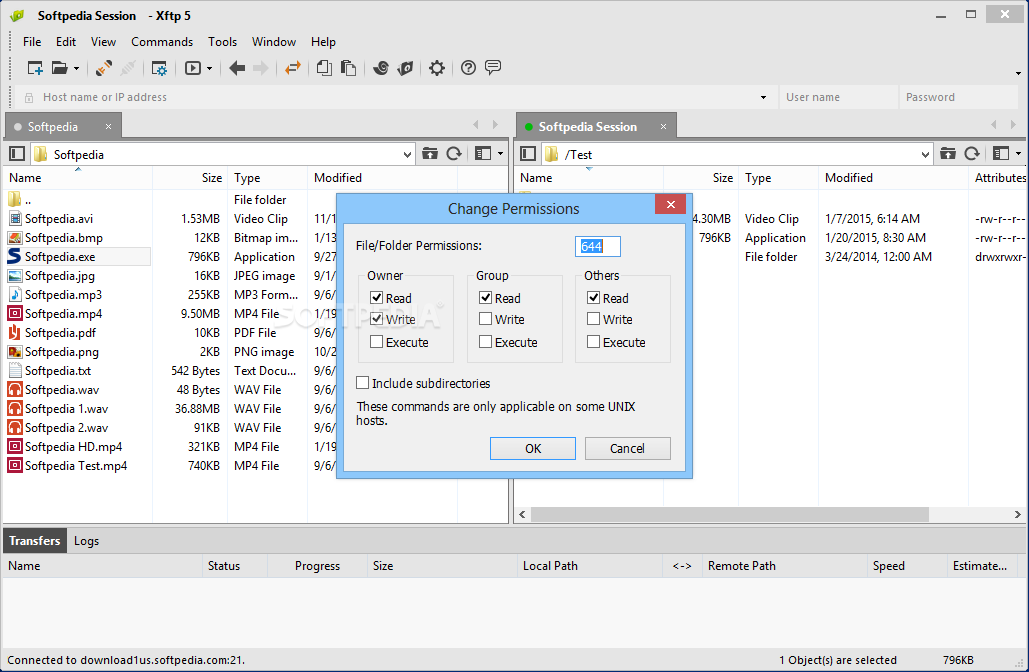Click the Back arrow toolbar icon
Image resolution: width=1029 pixels, height=672 pixels.
pos(237,68)
